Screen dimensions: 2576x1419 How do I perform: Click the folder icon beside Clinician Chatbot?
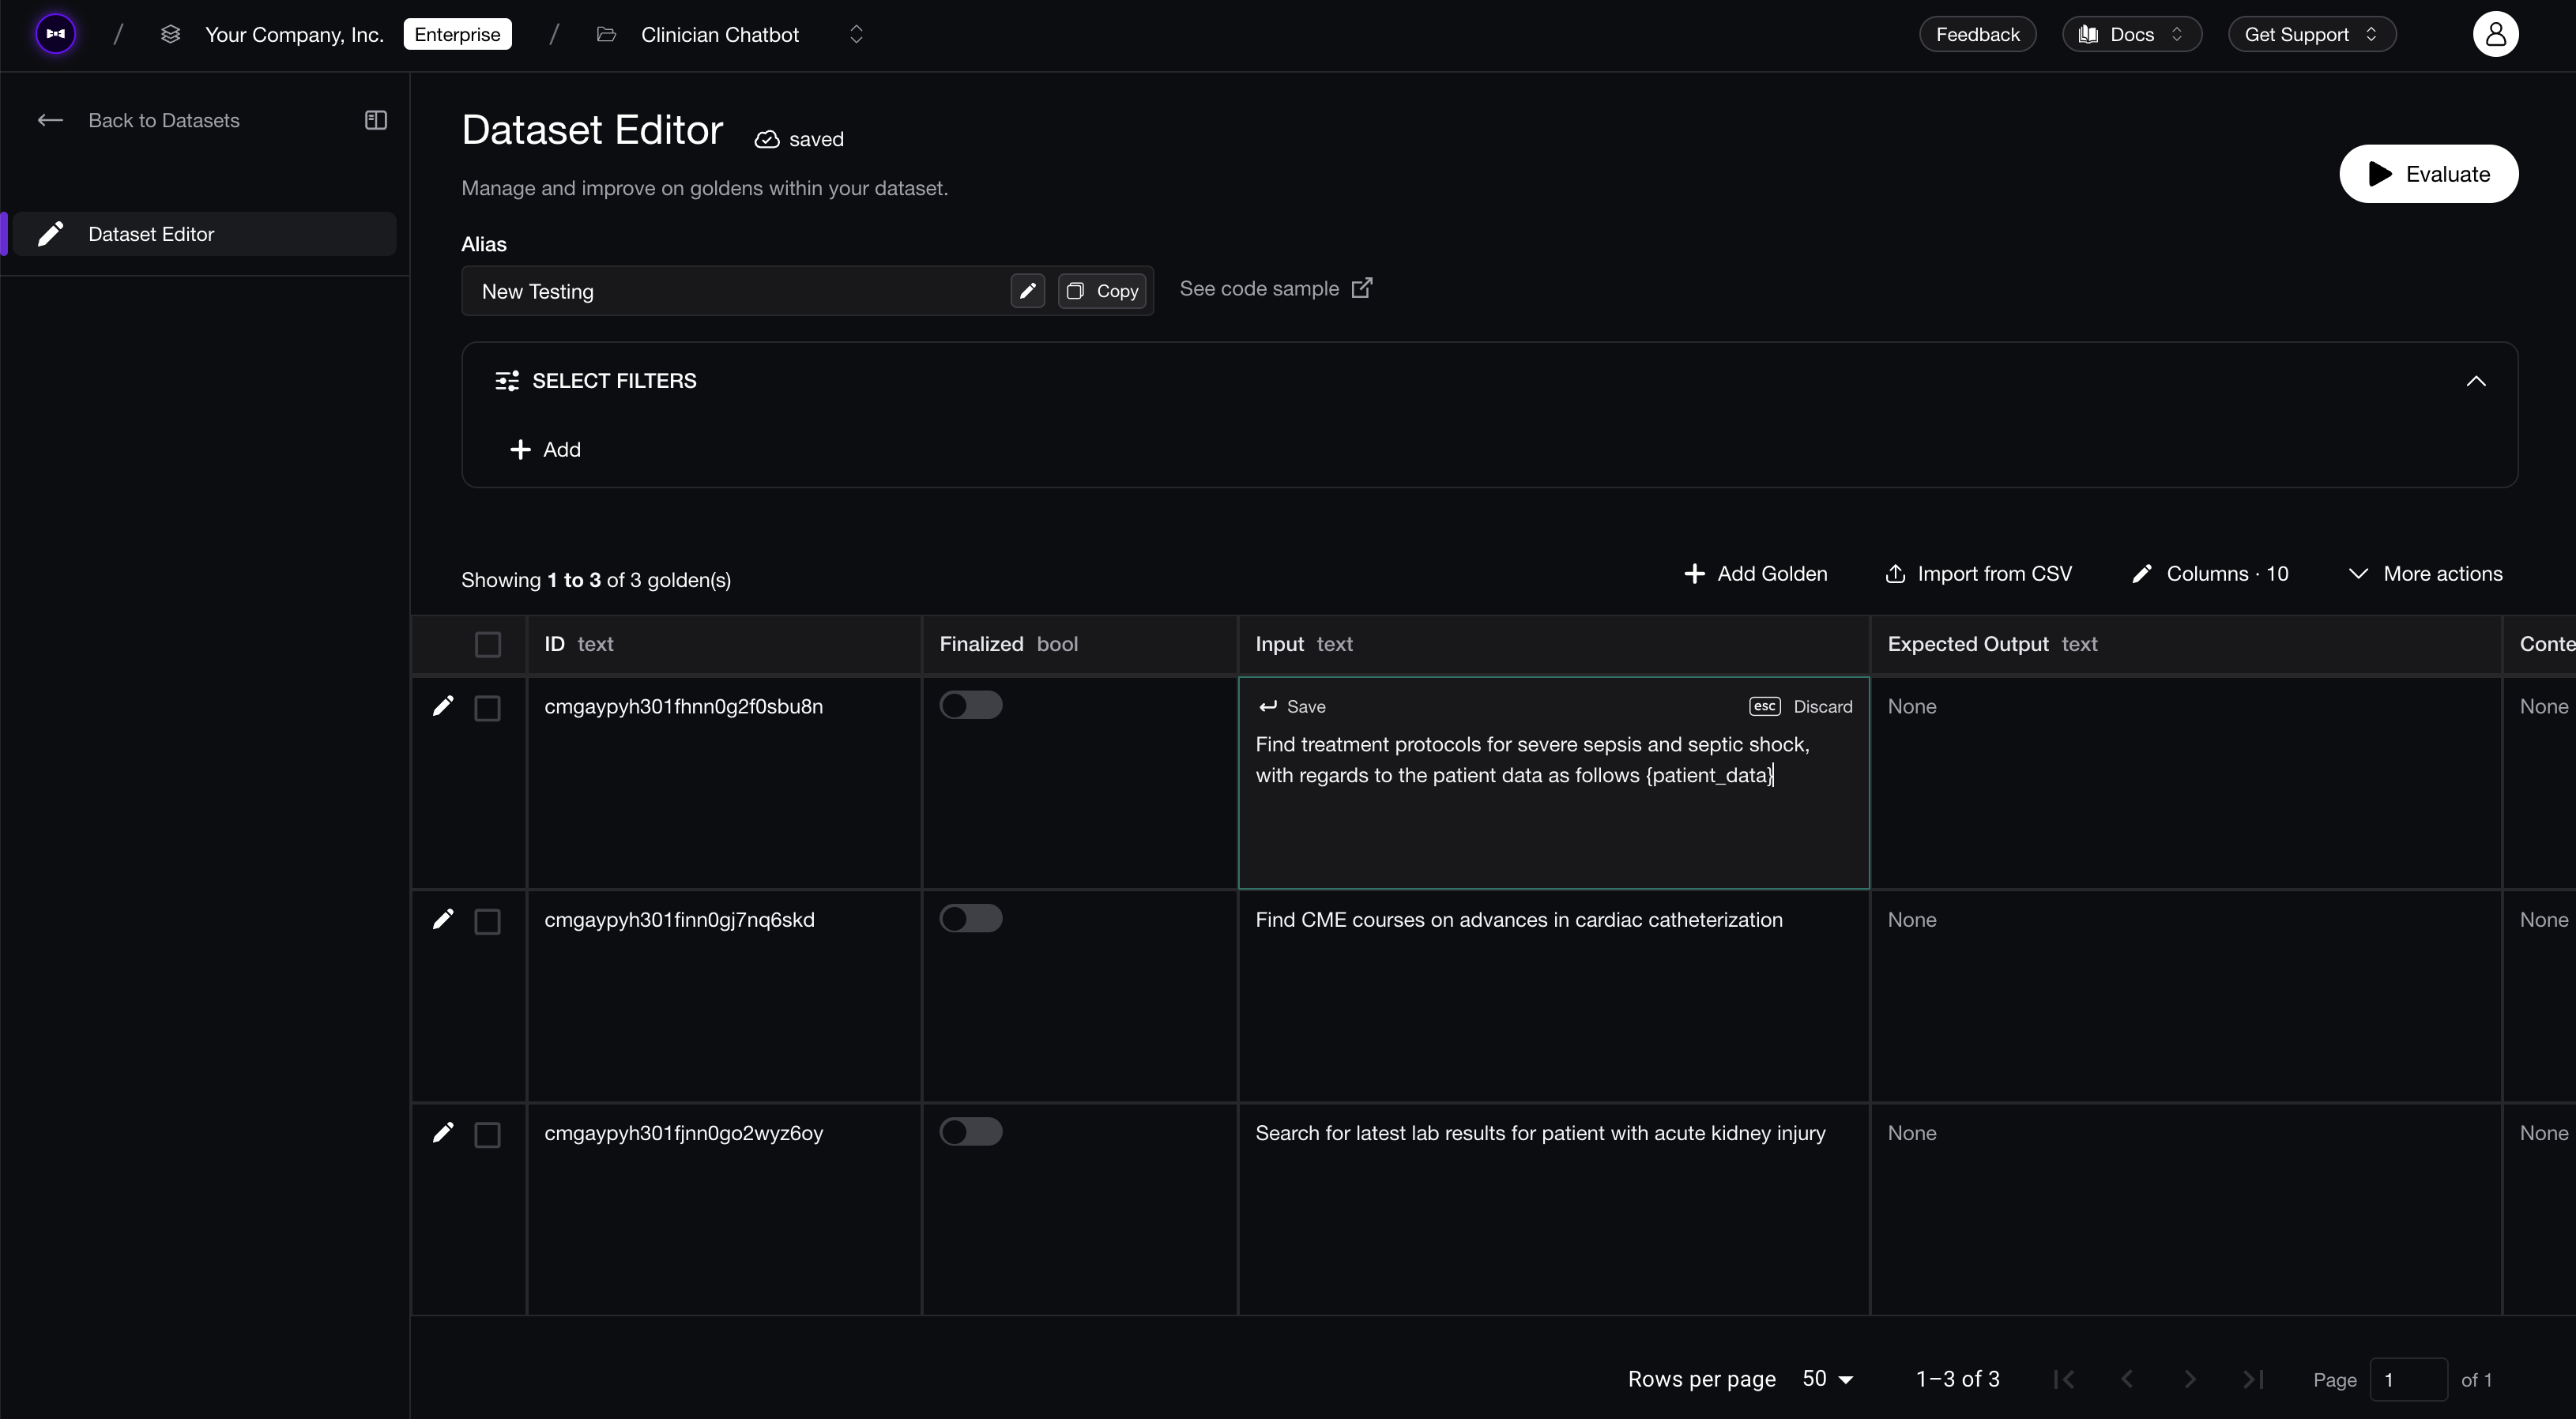(x=606, y=33)
